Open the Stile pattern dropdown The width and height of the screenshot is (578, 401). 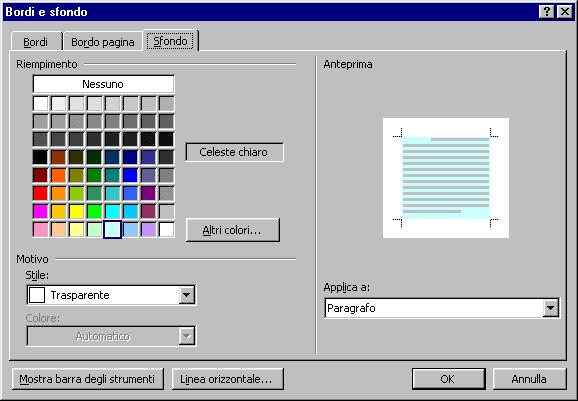(187, 295)
